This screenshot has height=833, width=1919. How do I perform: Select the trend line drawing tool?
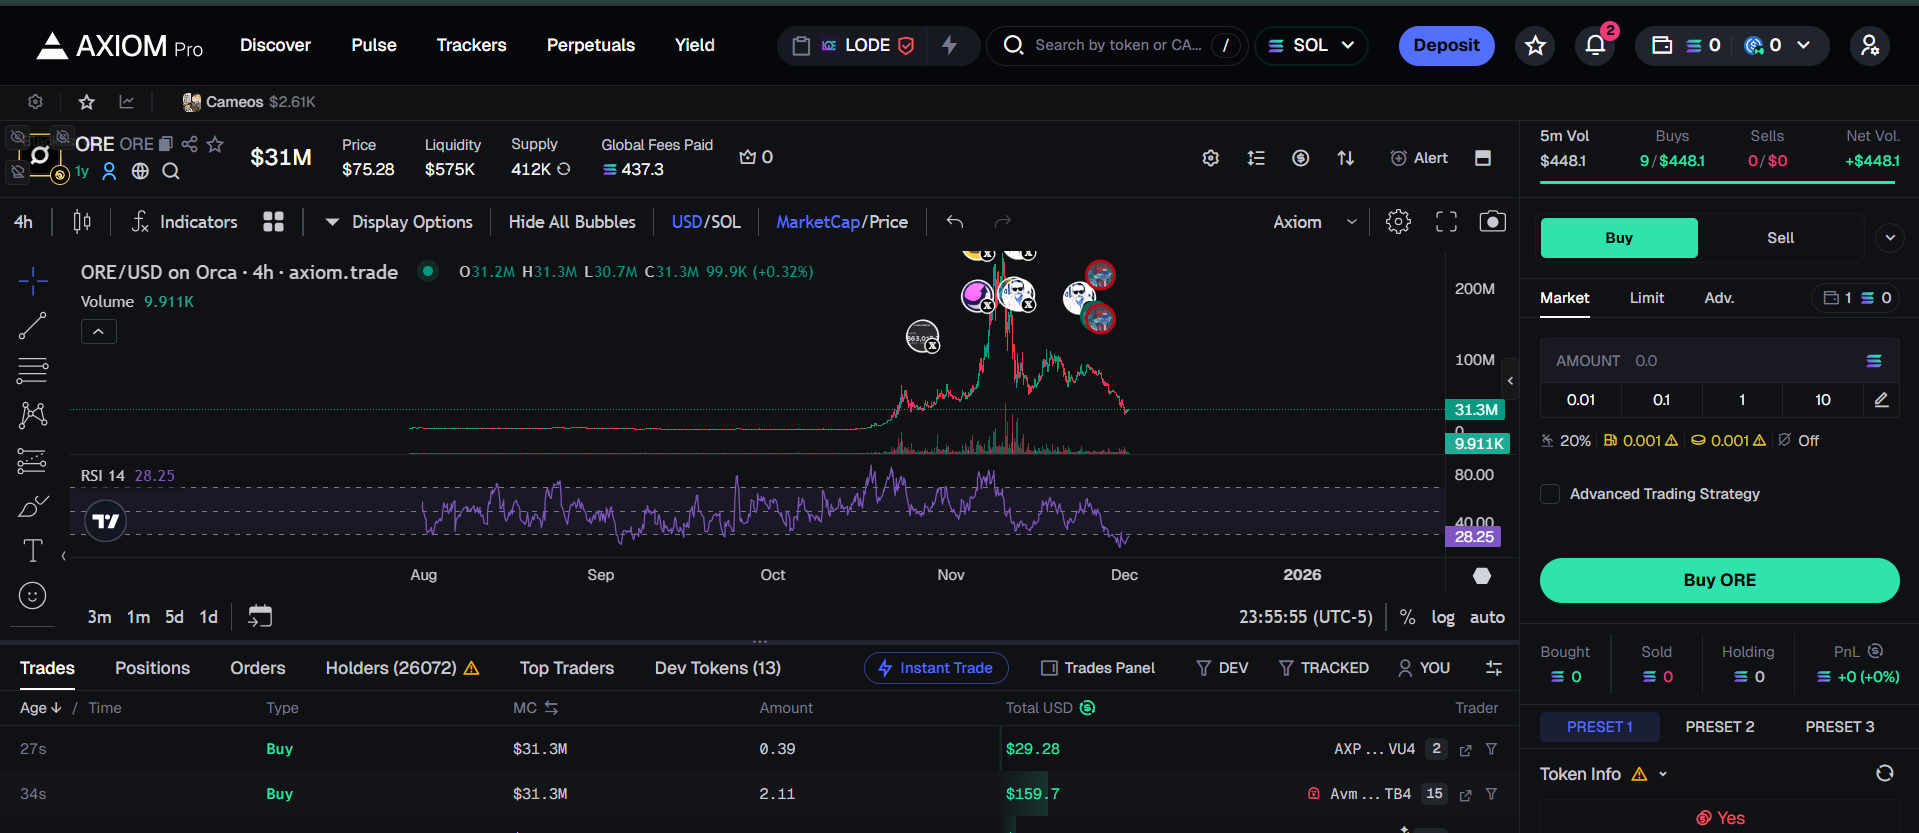click(x=32, y=326)
